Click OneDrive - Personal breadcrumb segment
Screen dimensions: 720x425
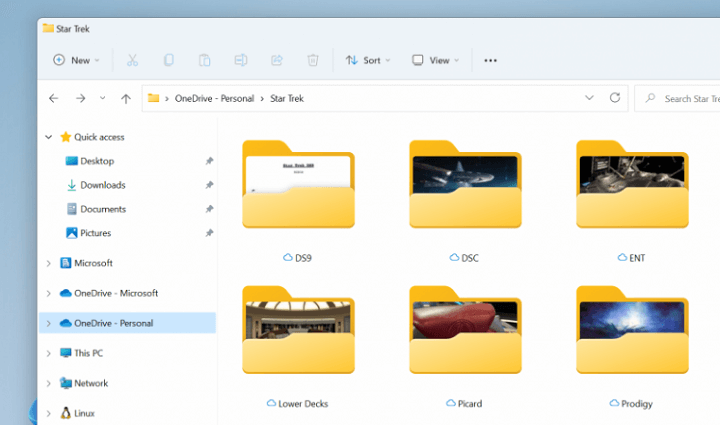214,98
